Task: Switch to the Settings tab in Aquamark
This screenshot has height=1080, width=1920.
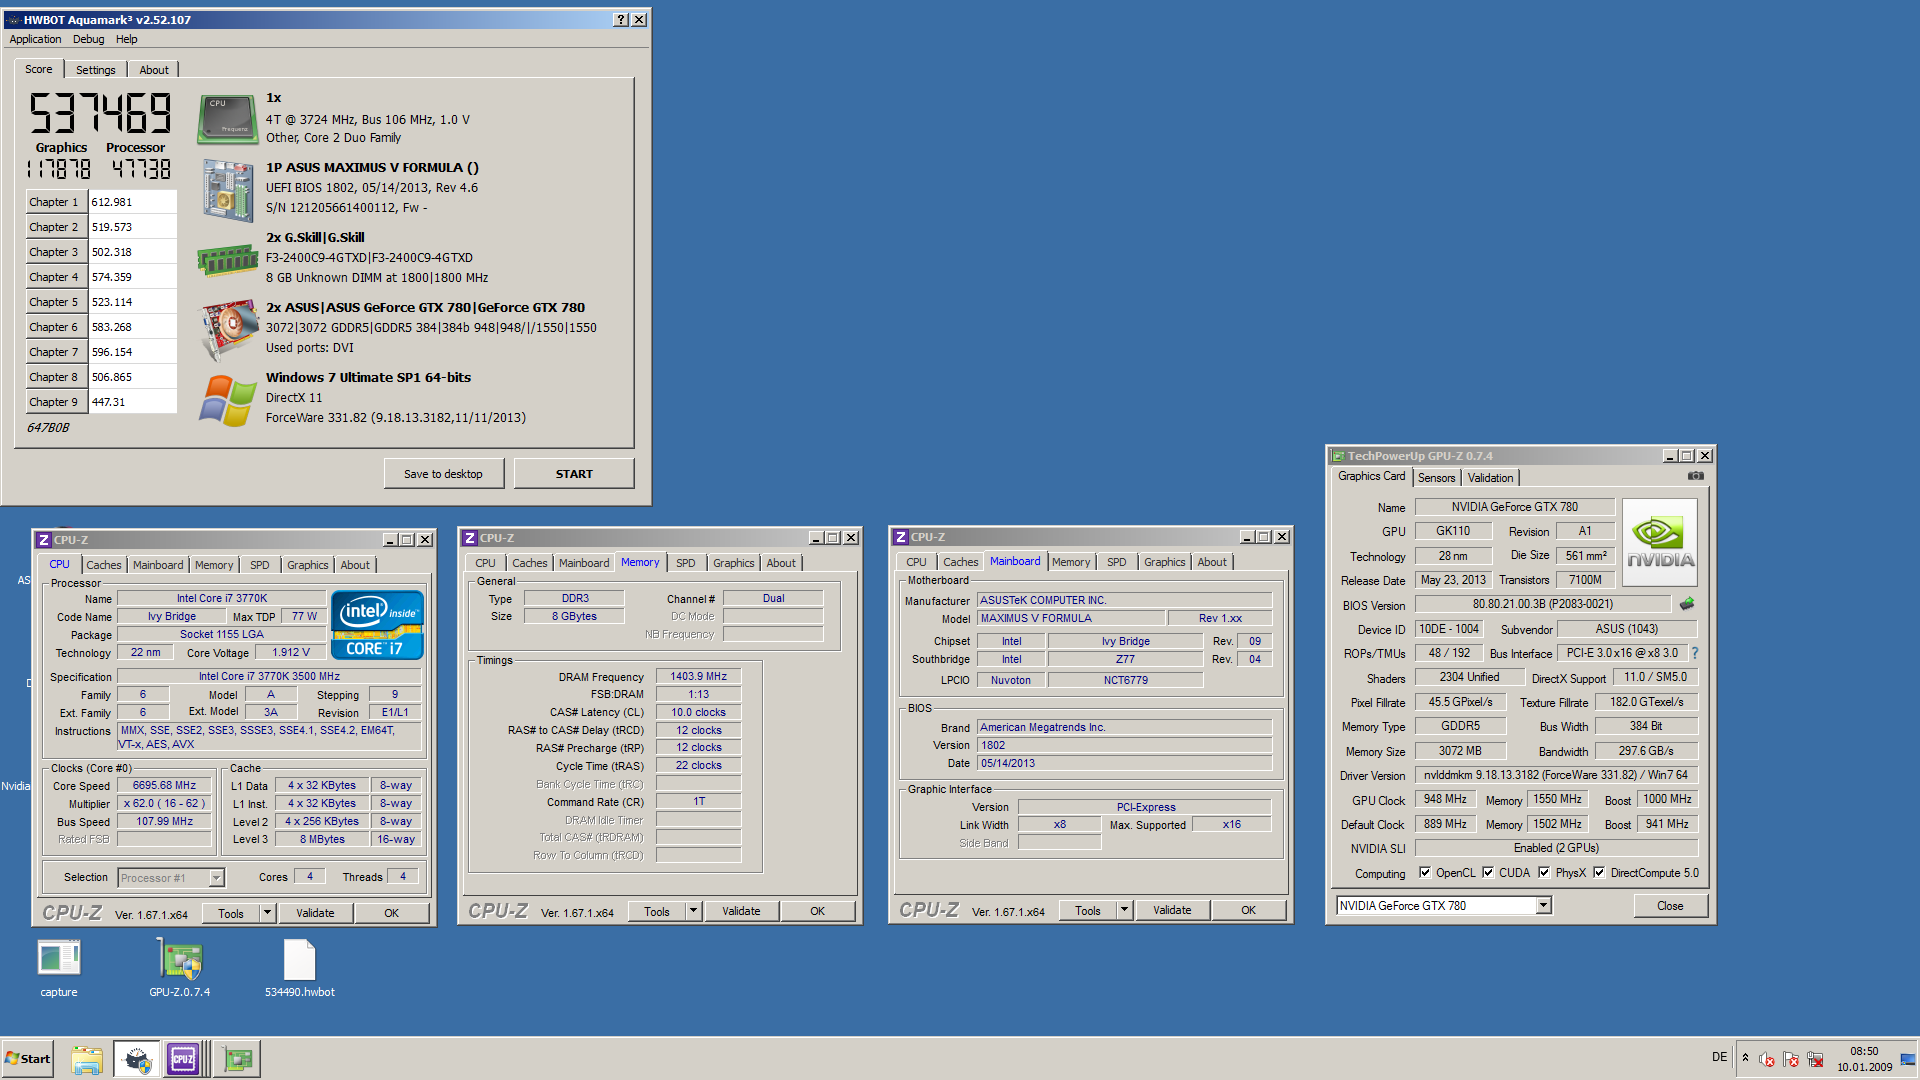Action: point(96,70)
